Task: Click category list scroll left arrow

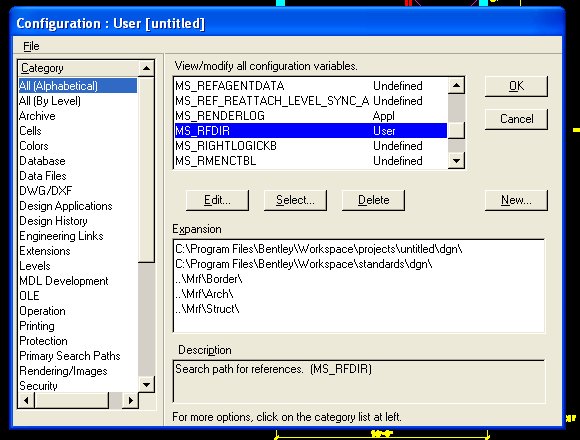Action: (x=26, y=400)
